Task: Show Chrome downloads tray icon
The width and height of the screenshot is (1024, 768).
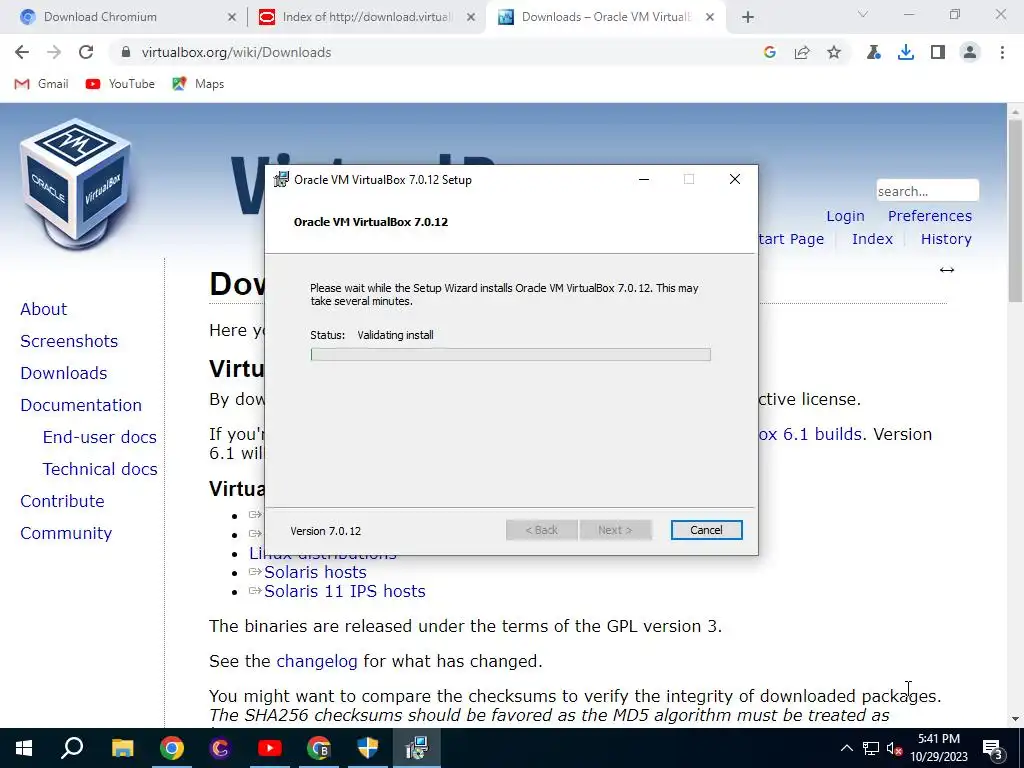Action: 906,52
